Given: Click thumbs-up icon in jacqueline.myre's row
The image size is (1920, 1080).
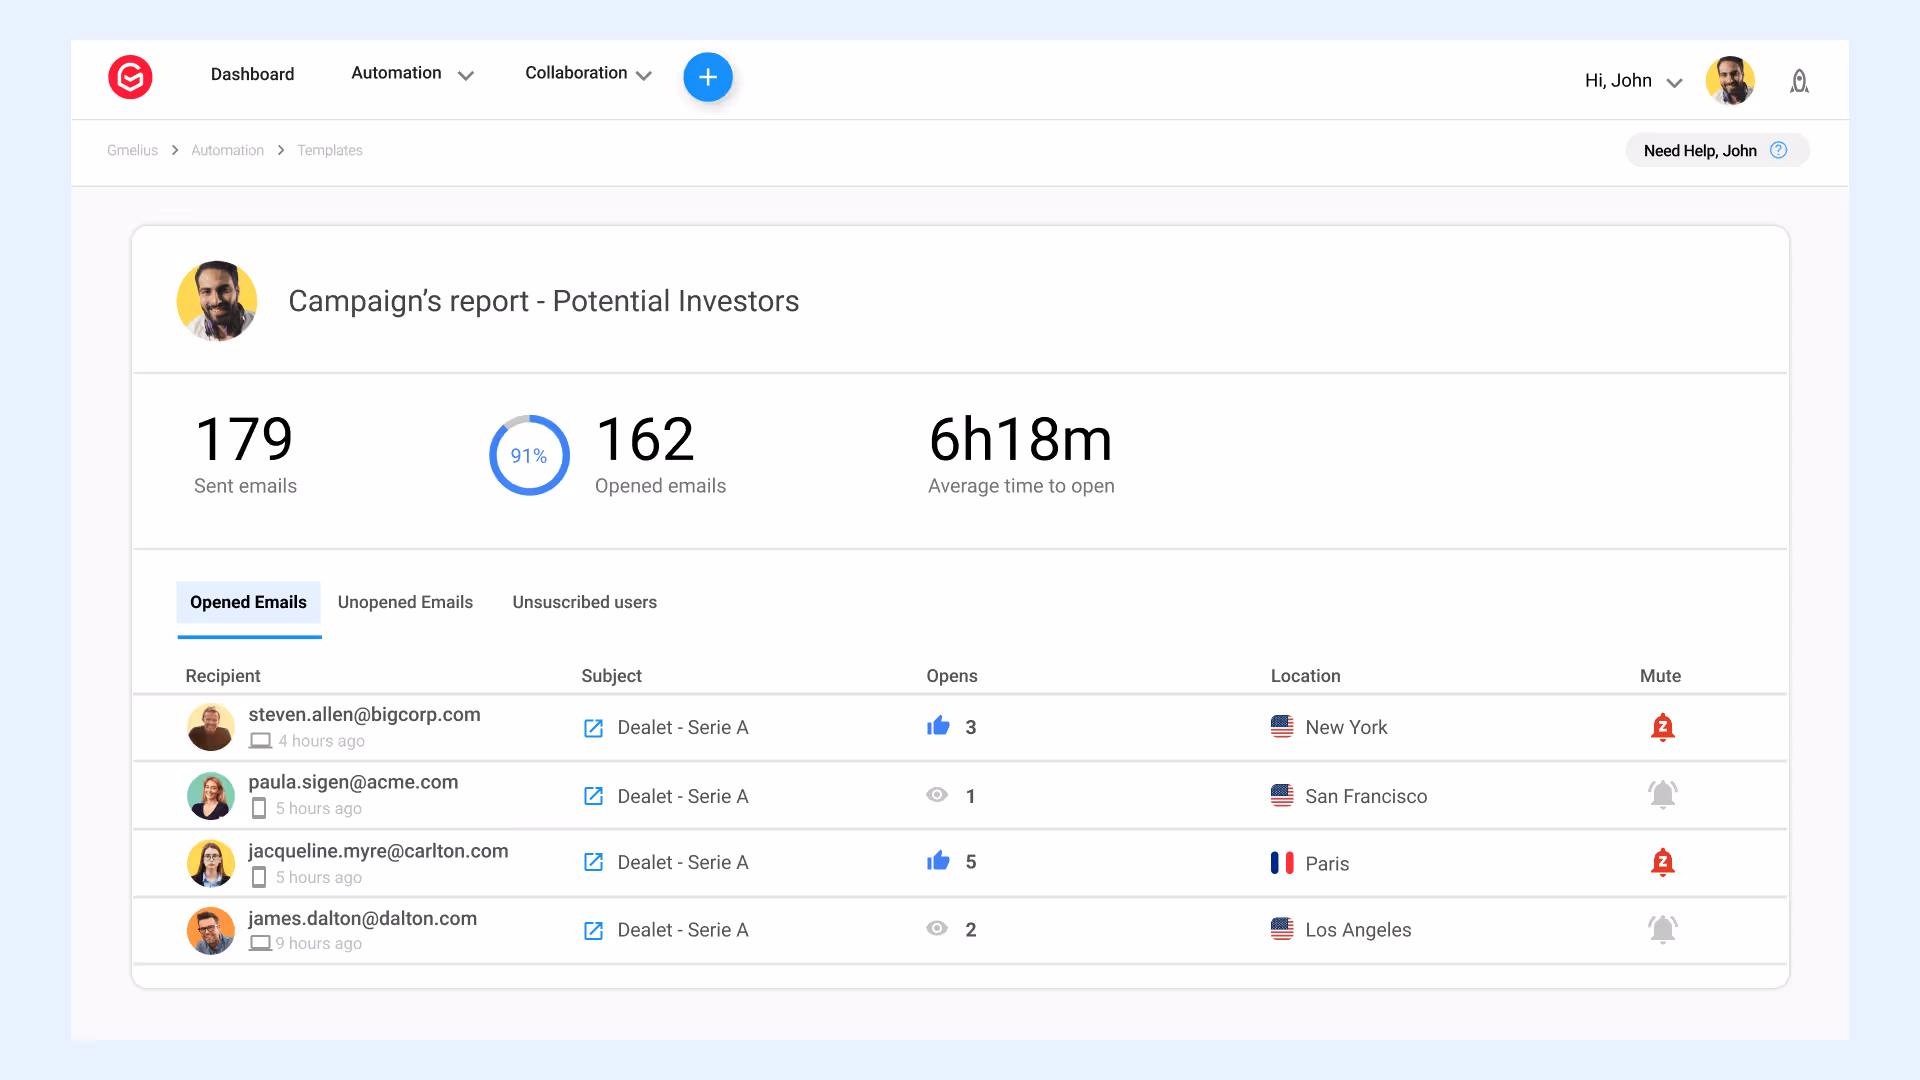Looking at the screenshot, I should (x=938, y=861).
